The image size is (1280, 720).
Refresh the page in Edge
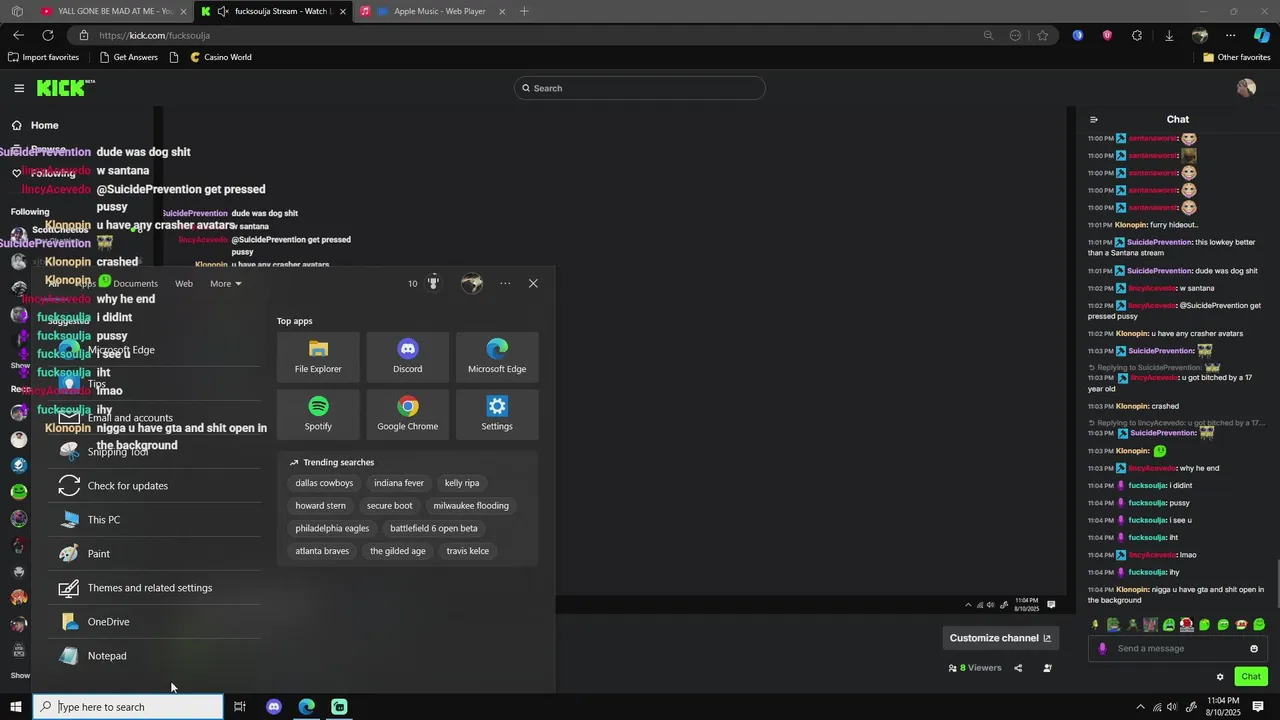coord(47,35)
